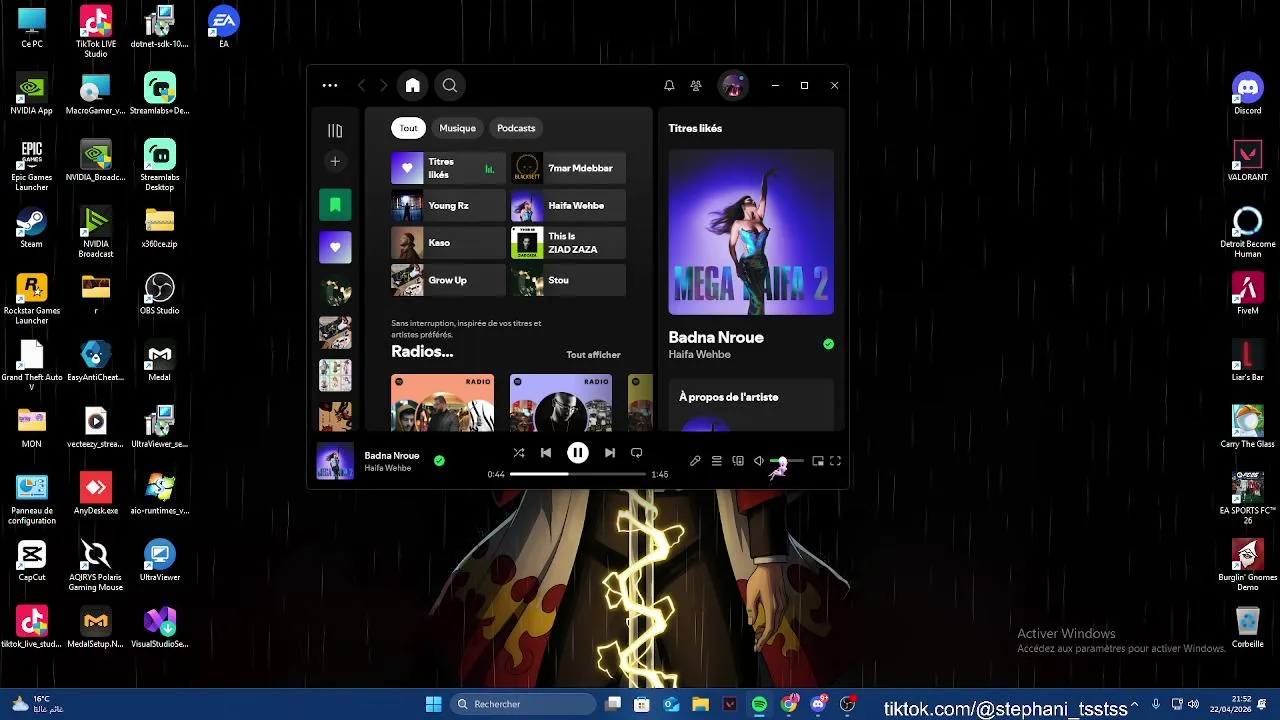Expand hidden system tray icons chevron
The width and height of the screenshot is (1280, 720).
(1134, 705)
